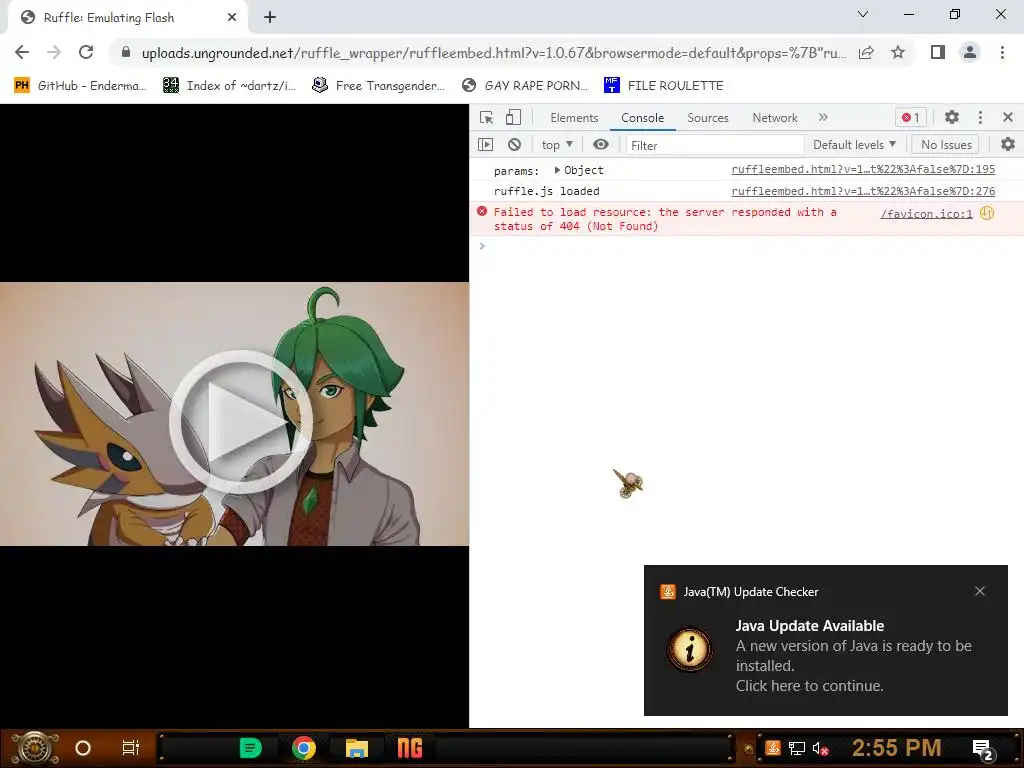Click the red error icon in the console

tap(482, 211)
